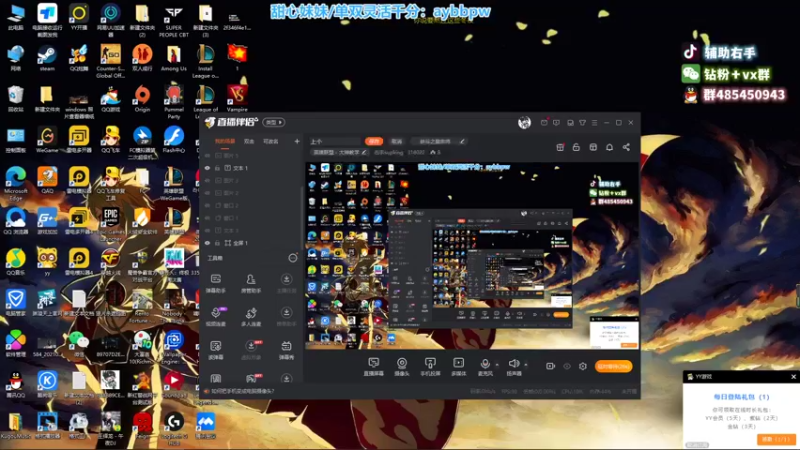The image size is (800, 450).
Task: Switch to the second scene tab
Action: 249,141
